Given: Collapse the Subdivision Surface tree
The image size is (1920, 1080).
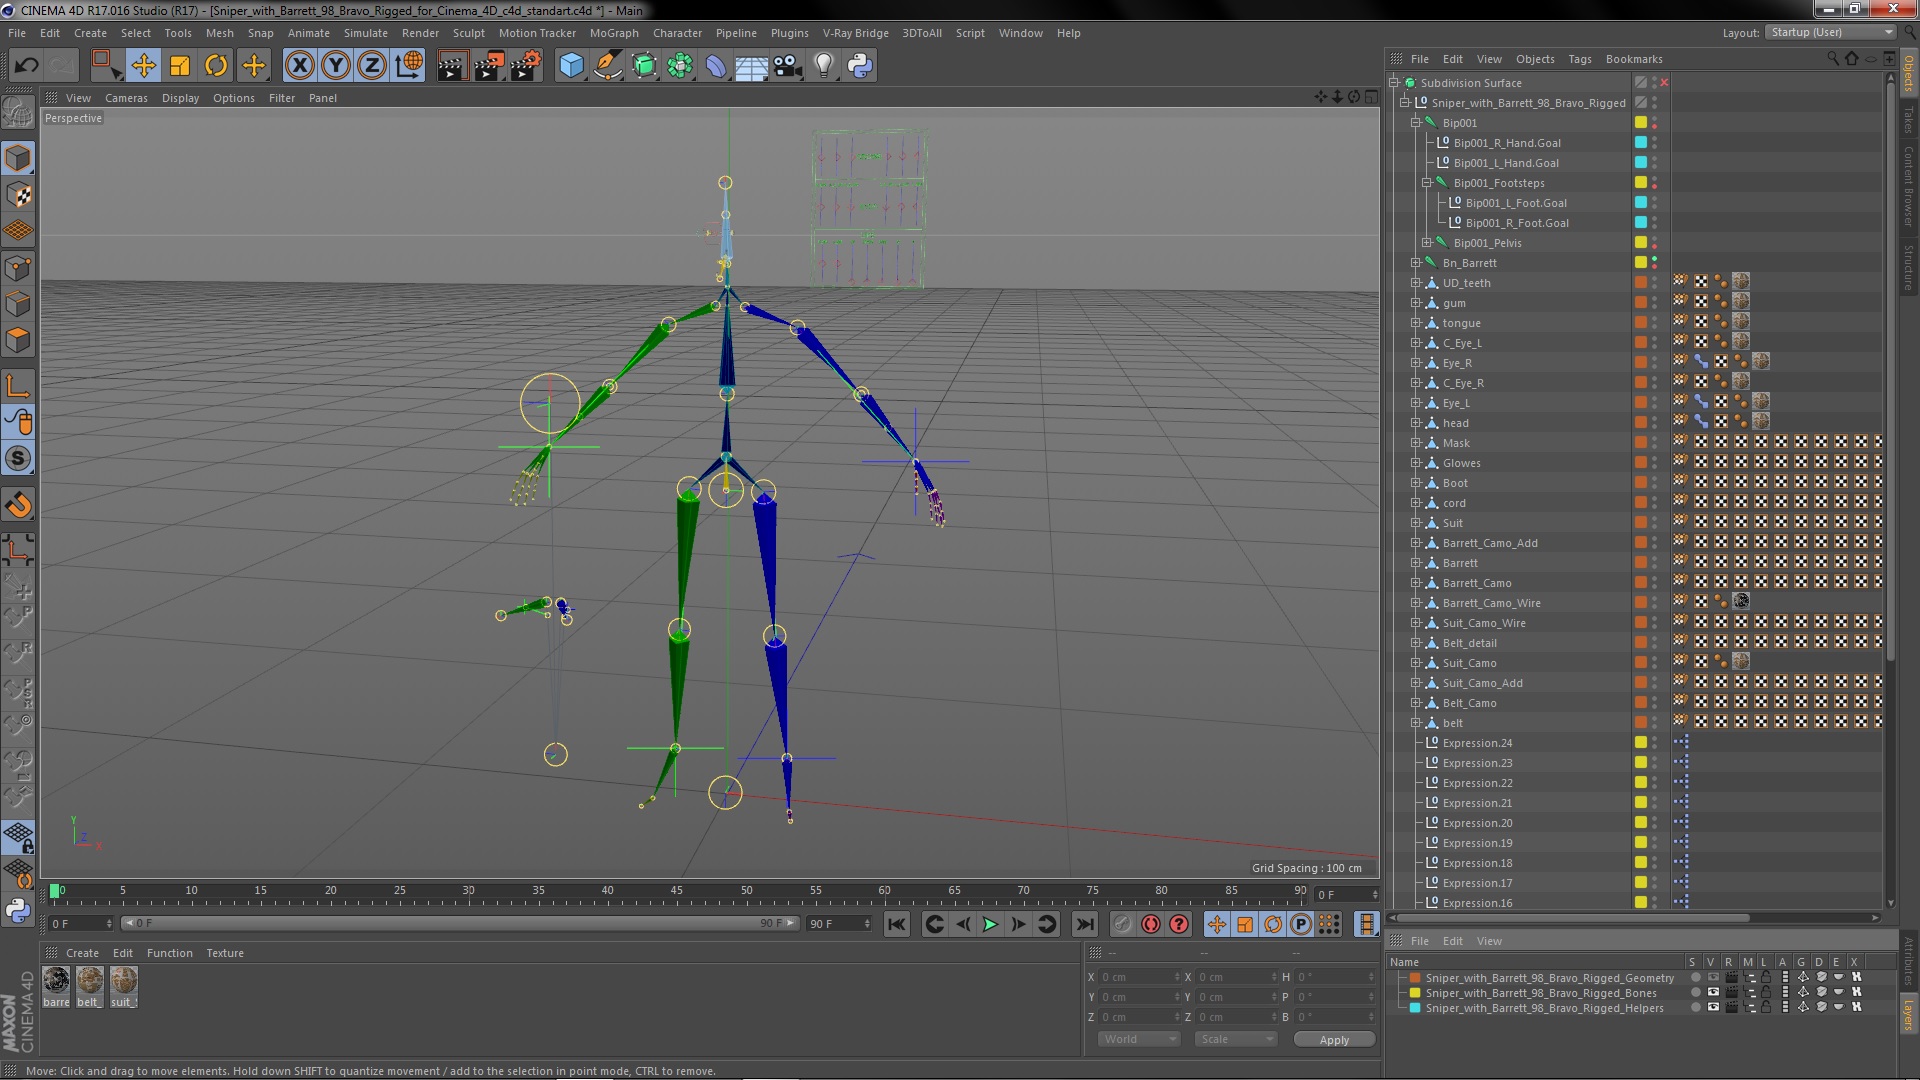Looking at the screenshot, I should 1394,83.
